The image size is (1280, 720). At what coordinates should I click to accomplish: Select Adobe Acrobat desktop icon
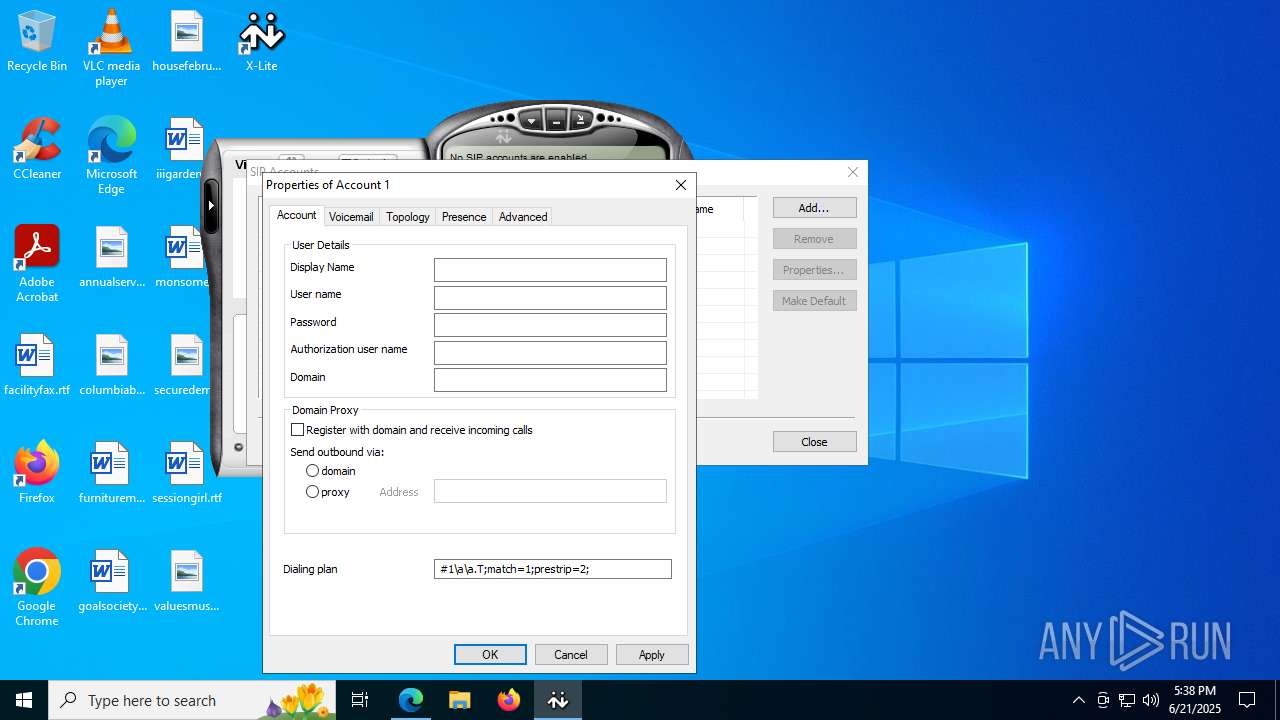(37, 264)
